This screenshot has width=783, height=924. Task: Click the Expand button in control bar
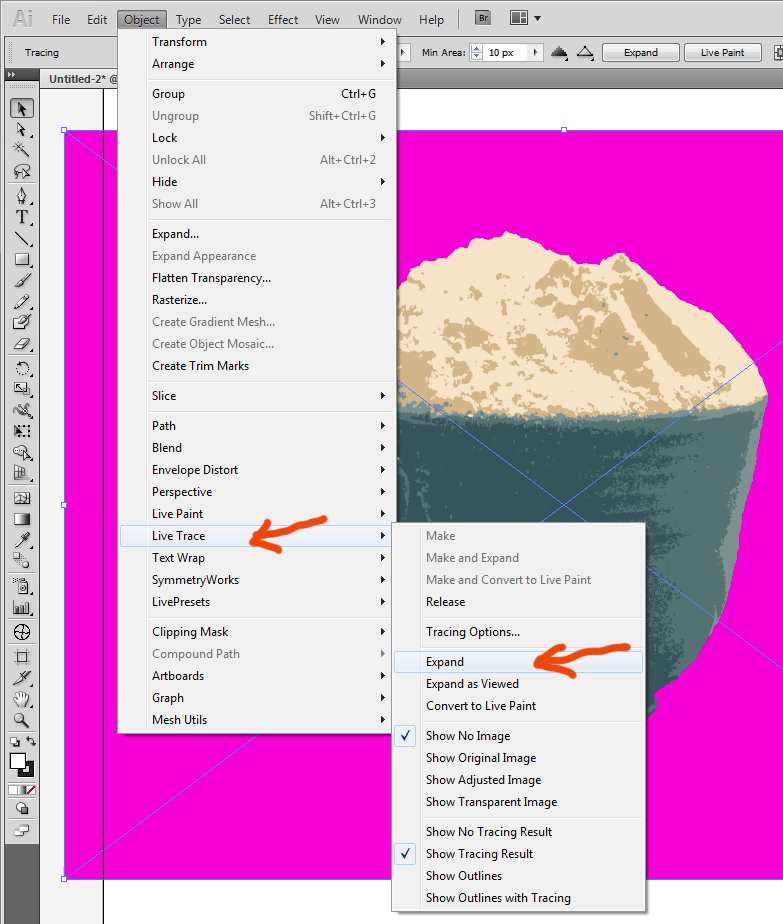coord(641,53)
